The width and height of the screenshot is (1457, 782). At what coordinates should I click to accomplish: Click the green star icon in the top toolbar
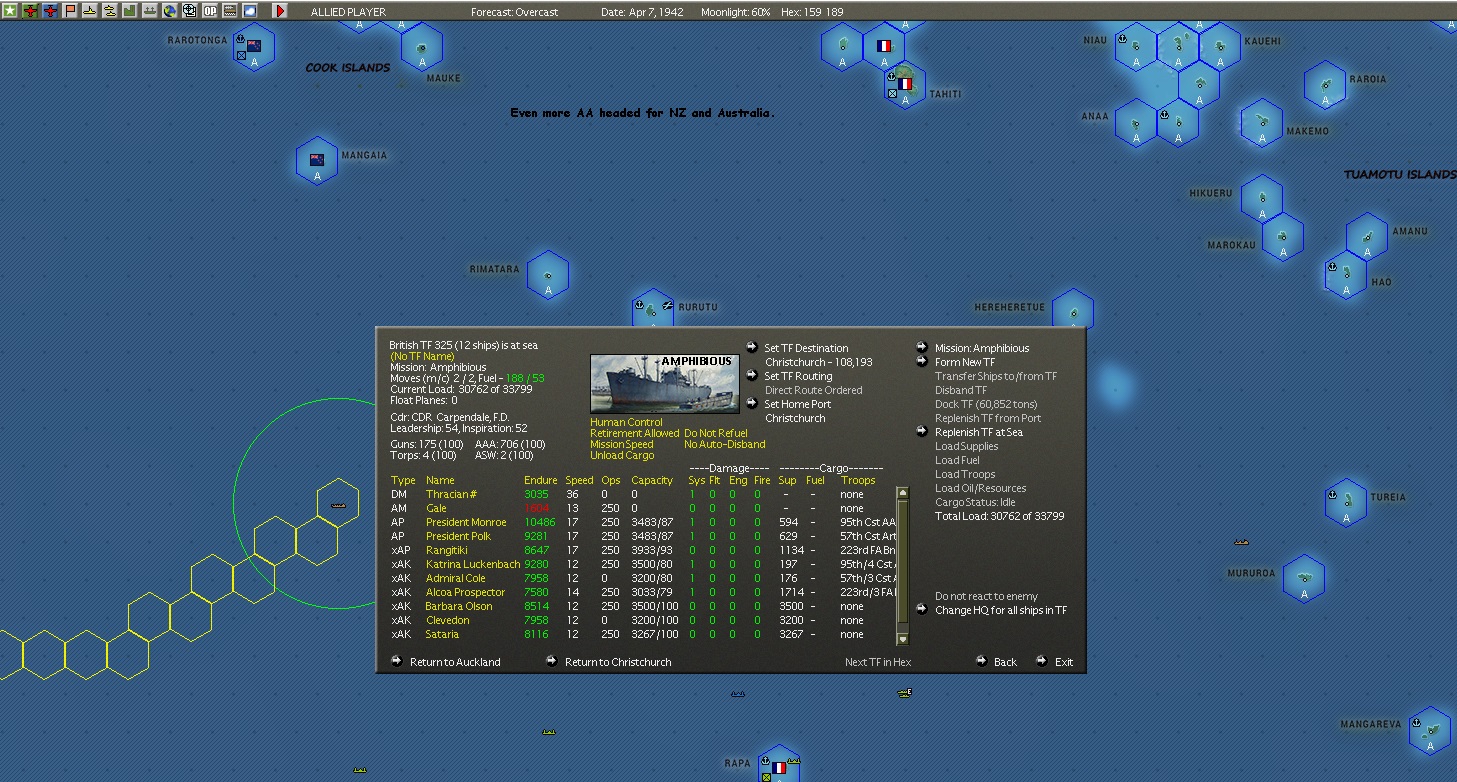point(10,10)
